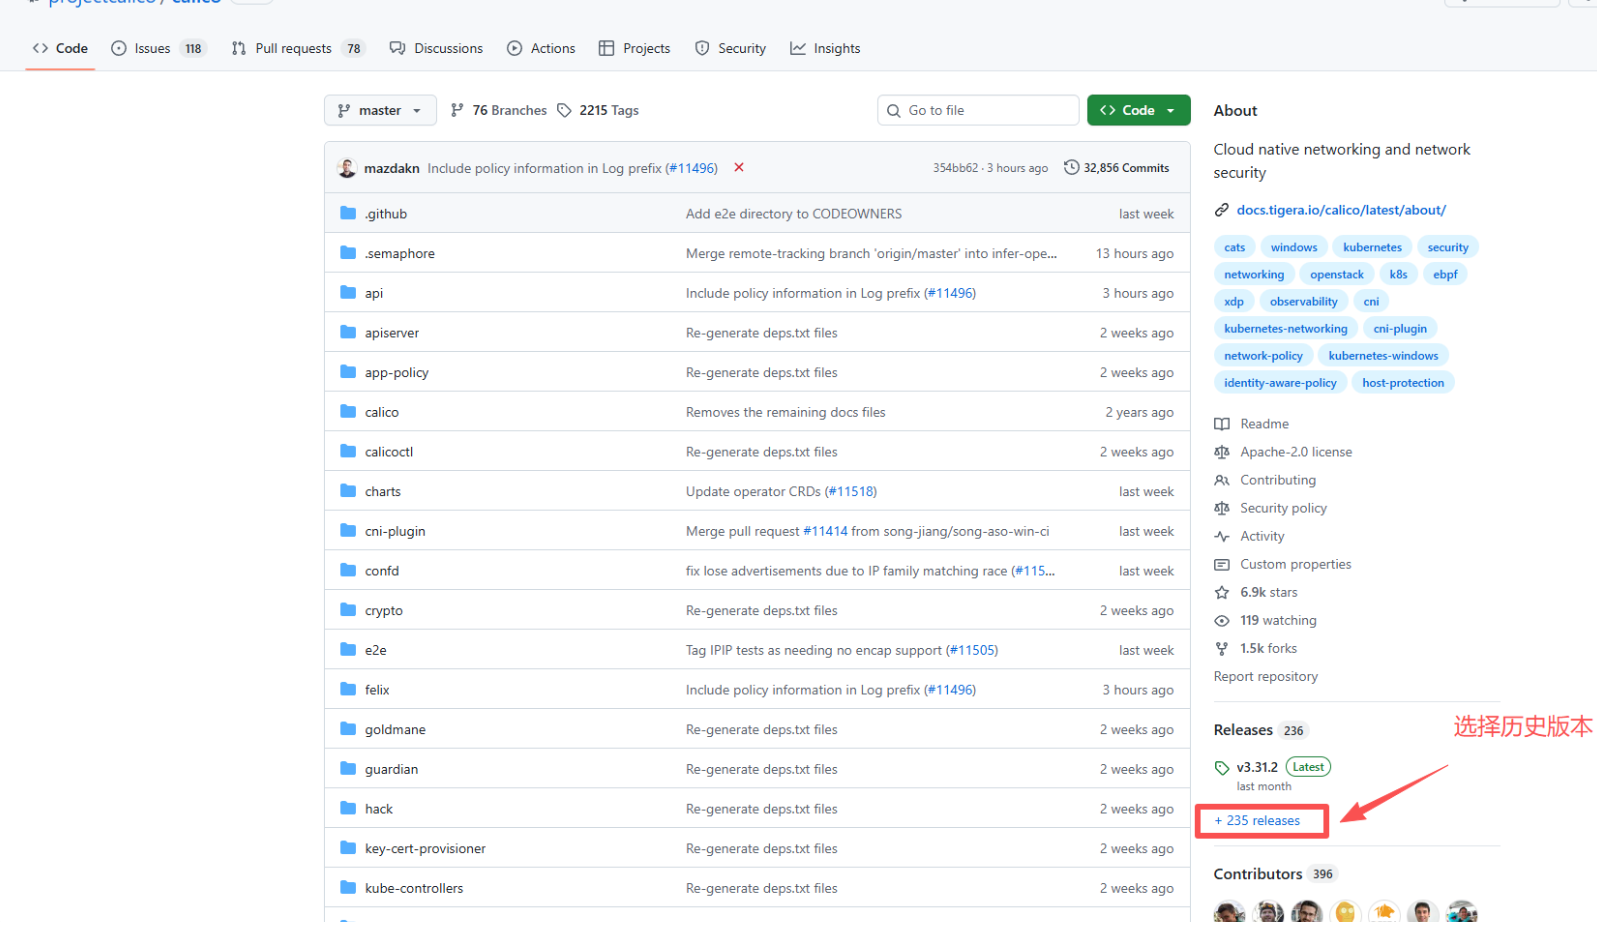Go to the Discussions tab

tap(436, 48)
